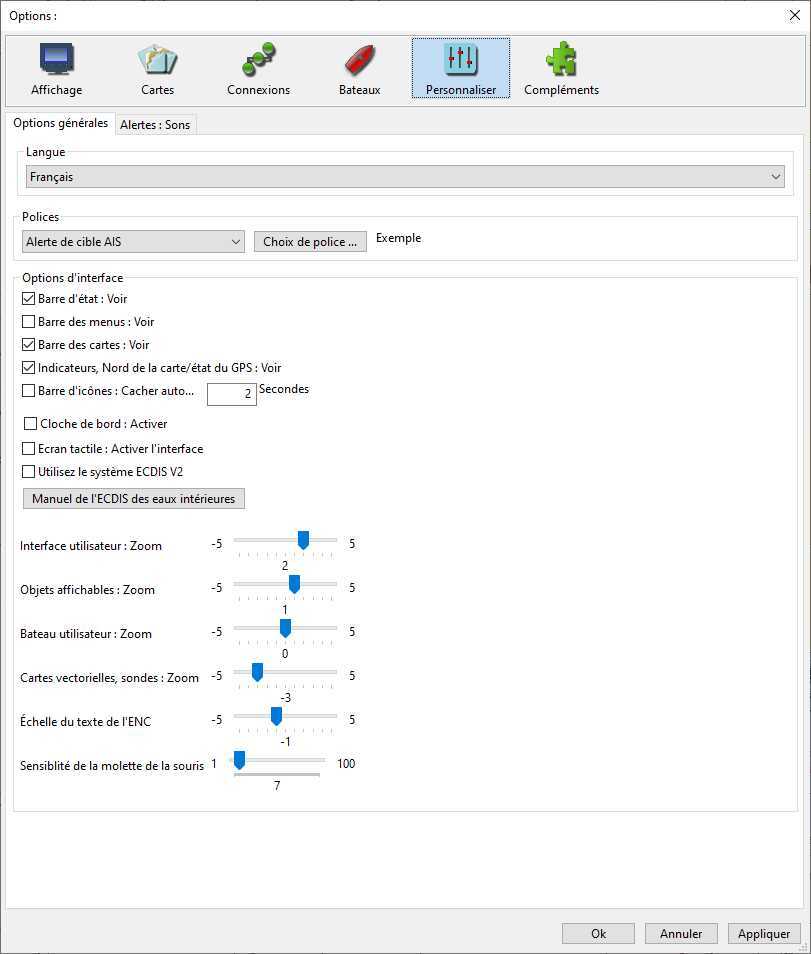Click the Annuler button
Image resolution: width=811 pixels, height=954 pixels.
click(681, 933)
